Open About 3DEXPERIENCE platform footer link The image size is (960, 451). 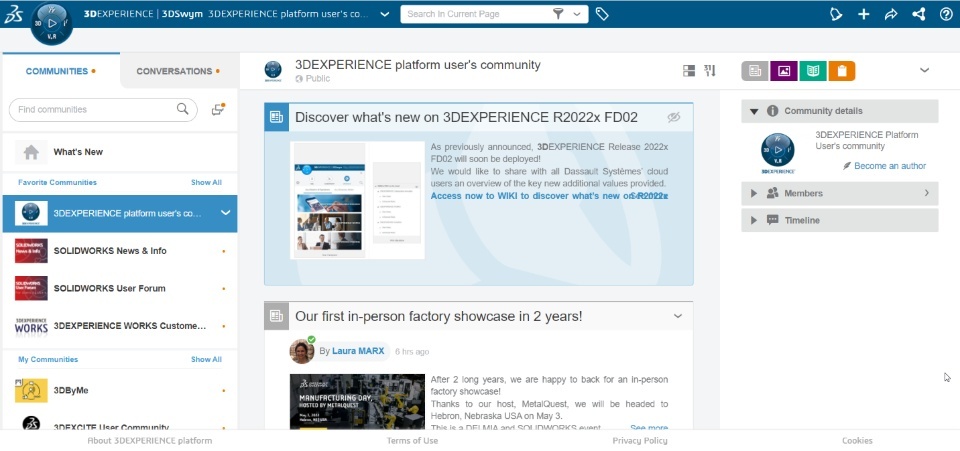click(149, 441)
